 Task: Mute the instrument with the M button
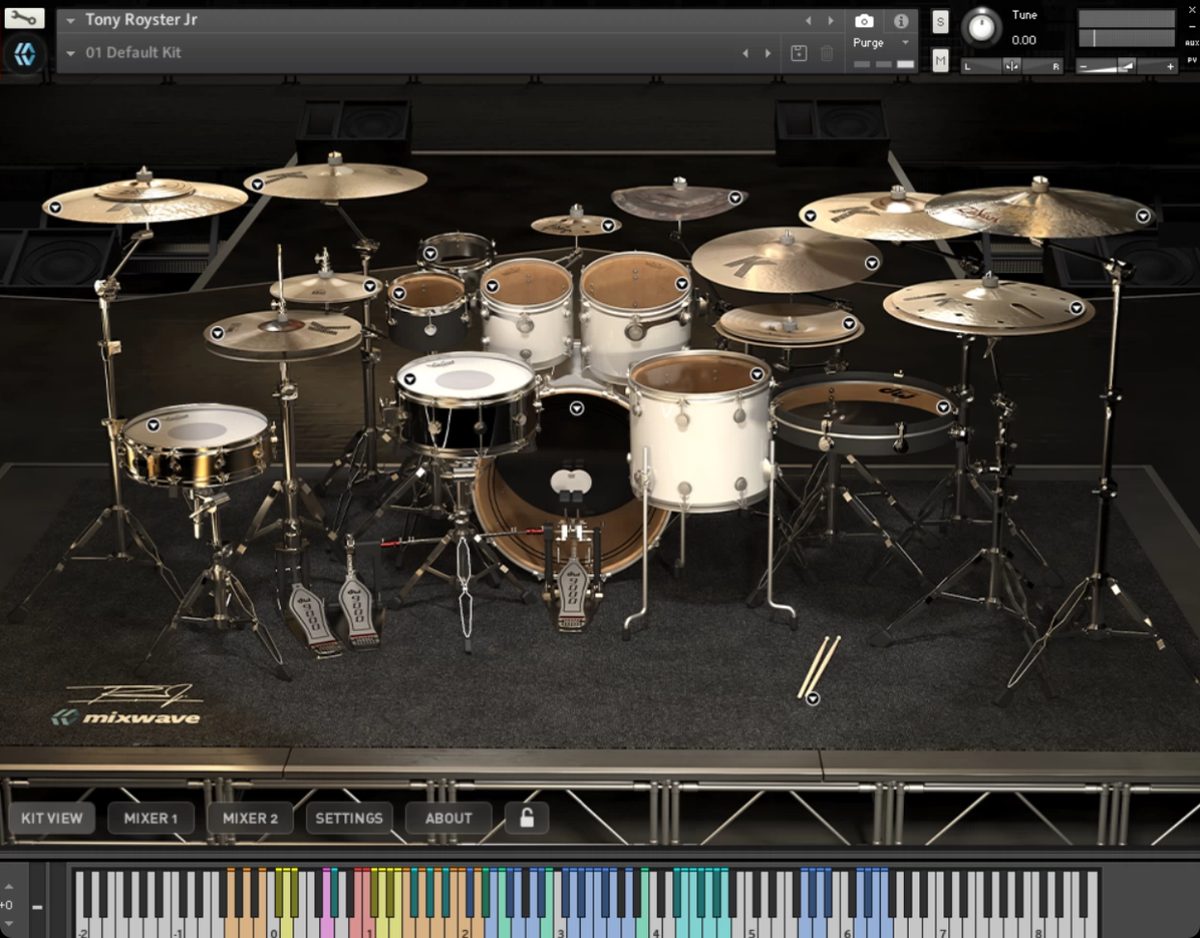940,60
